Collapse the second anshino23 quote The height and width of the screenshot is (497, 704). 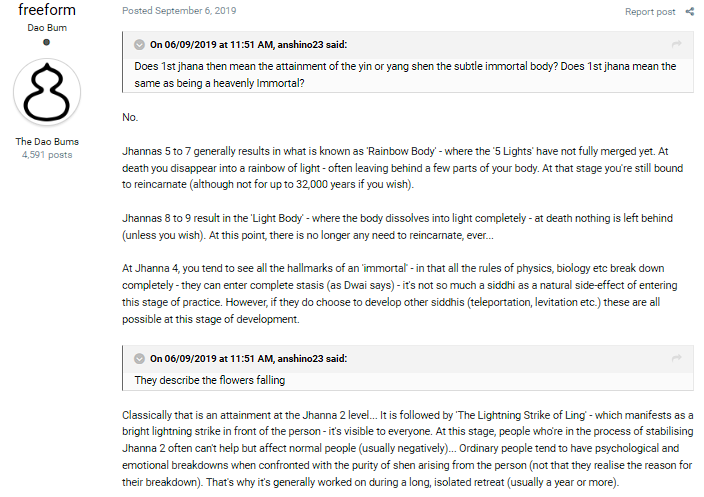click(140, 359)
